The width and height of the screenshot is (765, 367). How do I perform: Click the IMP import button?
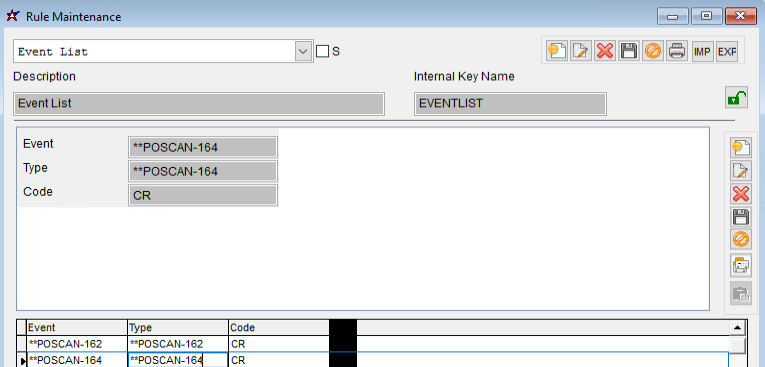(702, 51)
